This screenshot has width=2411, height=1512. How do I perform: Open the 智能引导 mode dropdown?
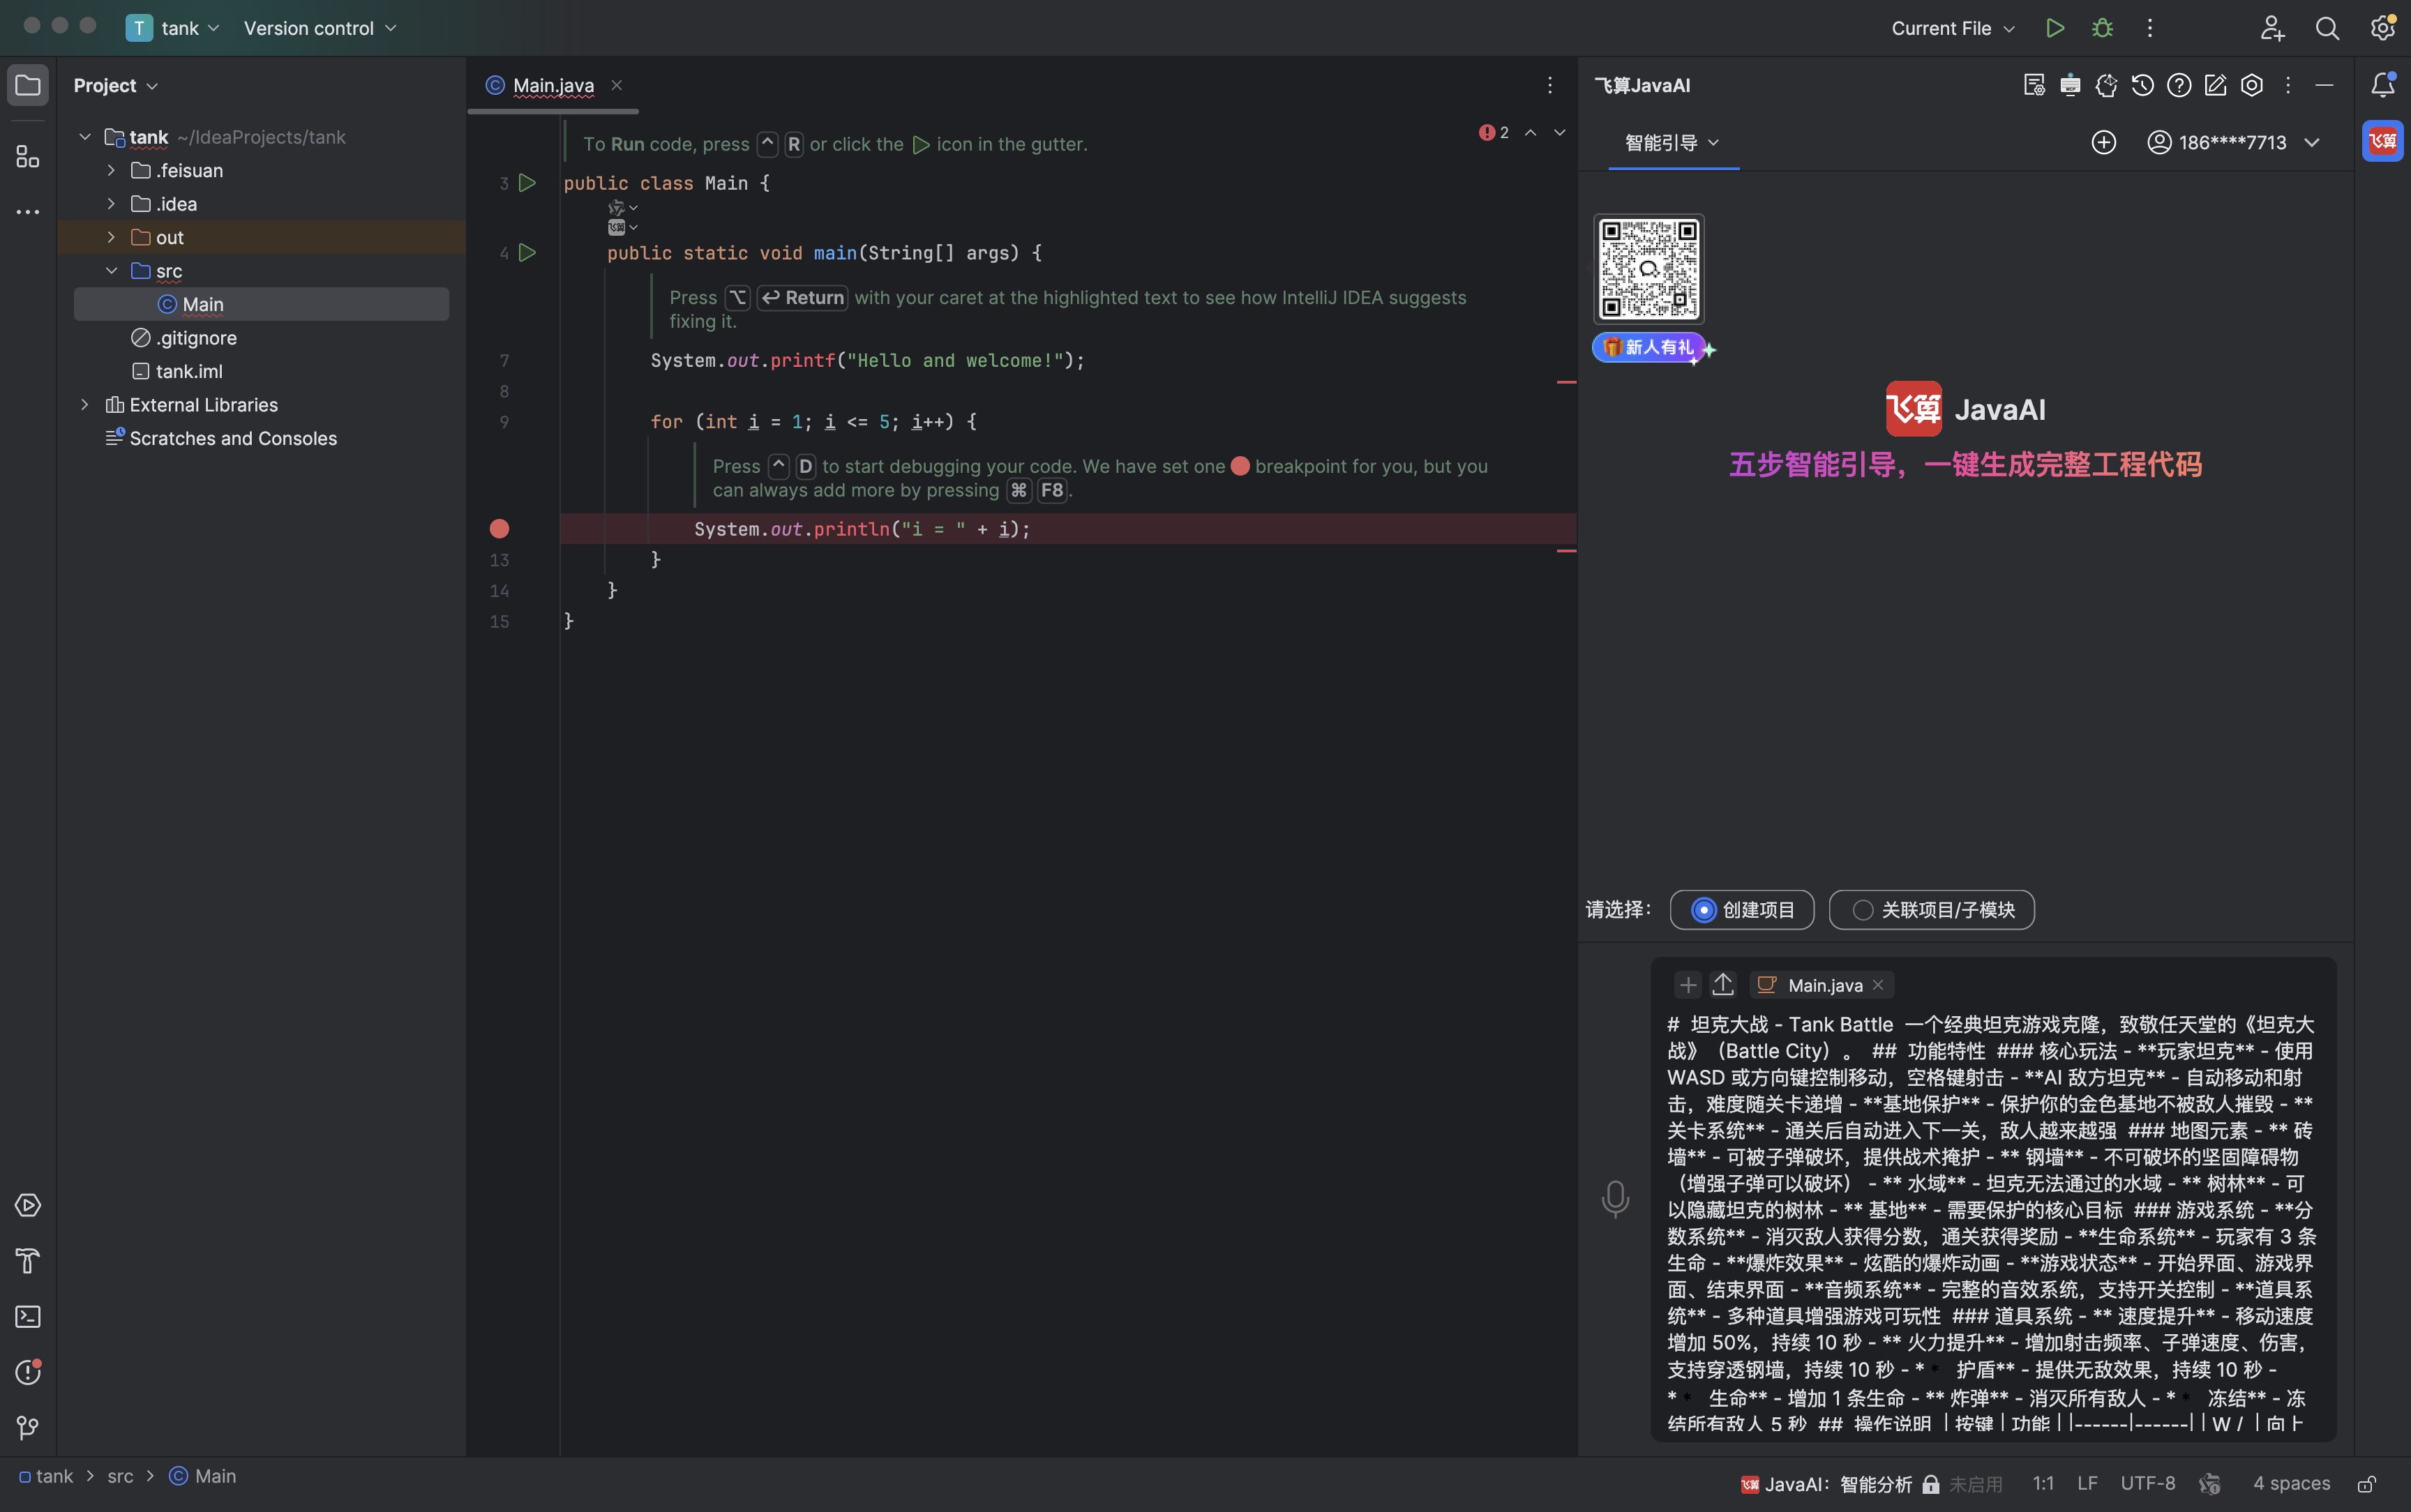1672,142
